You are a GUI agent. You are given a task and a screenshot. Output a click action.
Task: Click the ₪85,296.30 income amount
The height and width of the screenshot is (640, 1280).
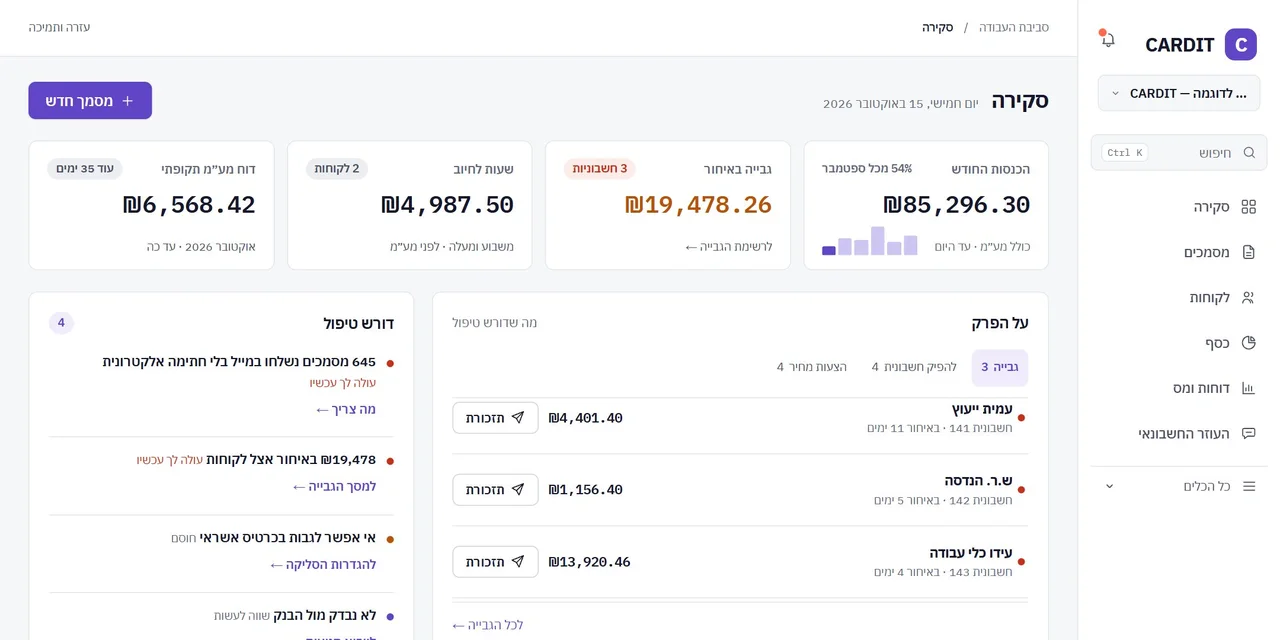957,205
